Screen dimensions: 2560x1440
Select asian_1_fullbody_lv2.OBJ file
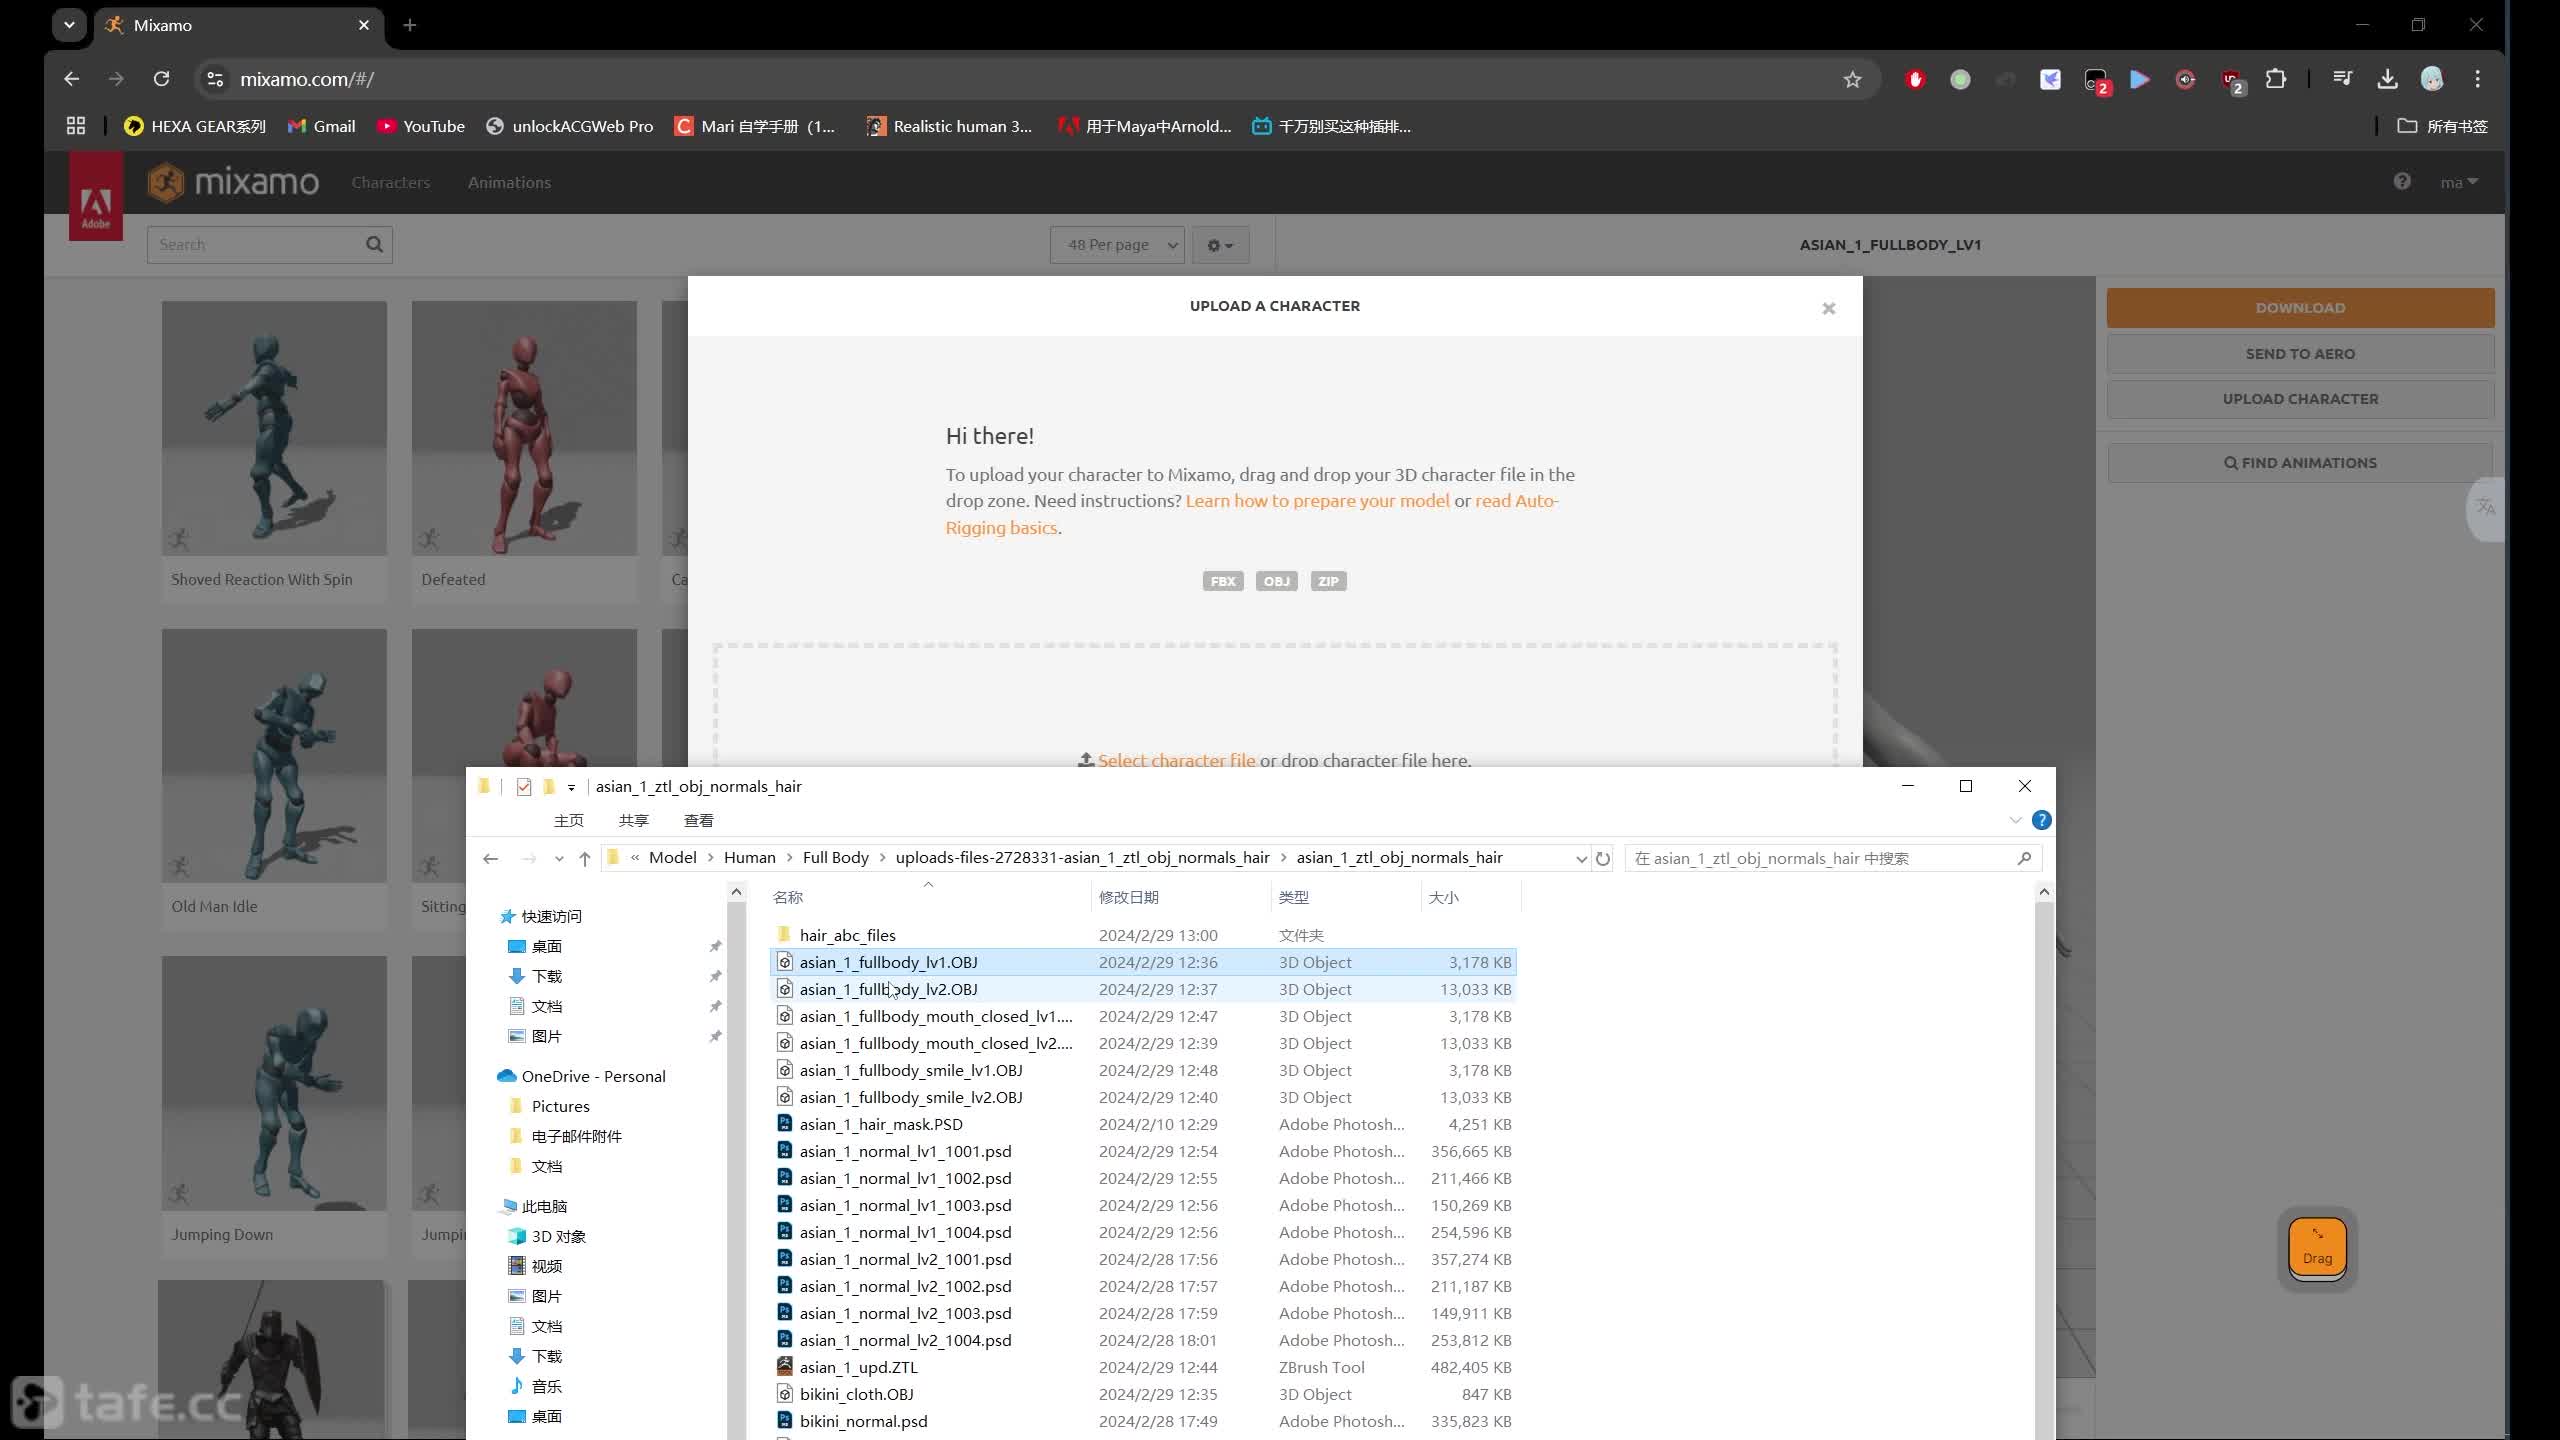1144,989
